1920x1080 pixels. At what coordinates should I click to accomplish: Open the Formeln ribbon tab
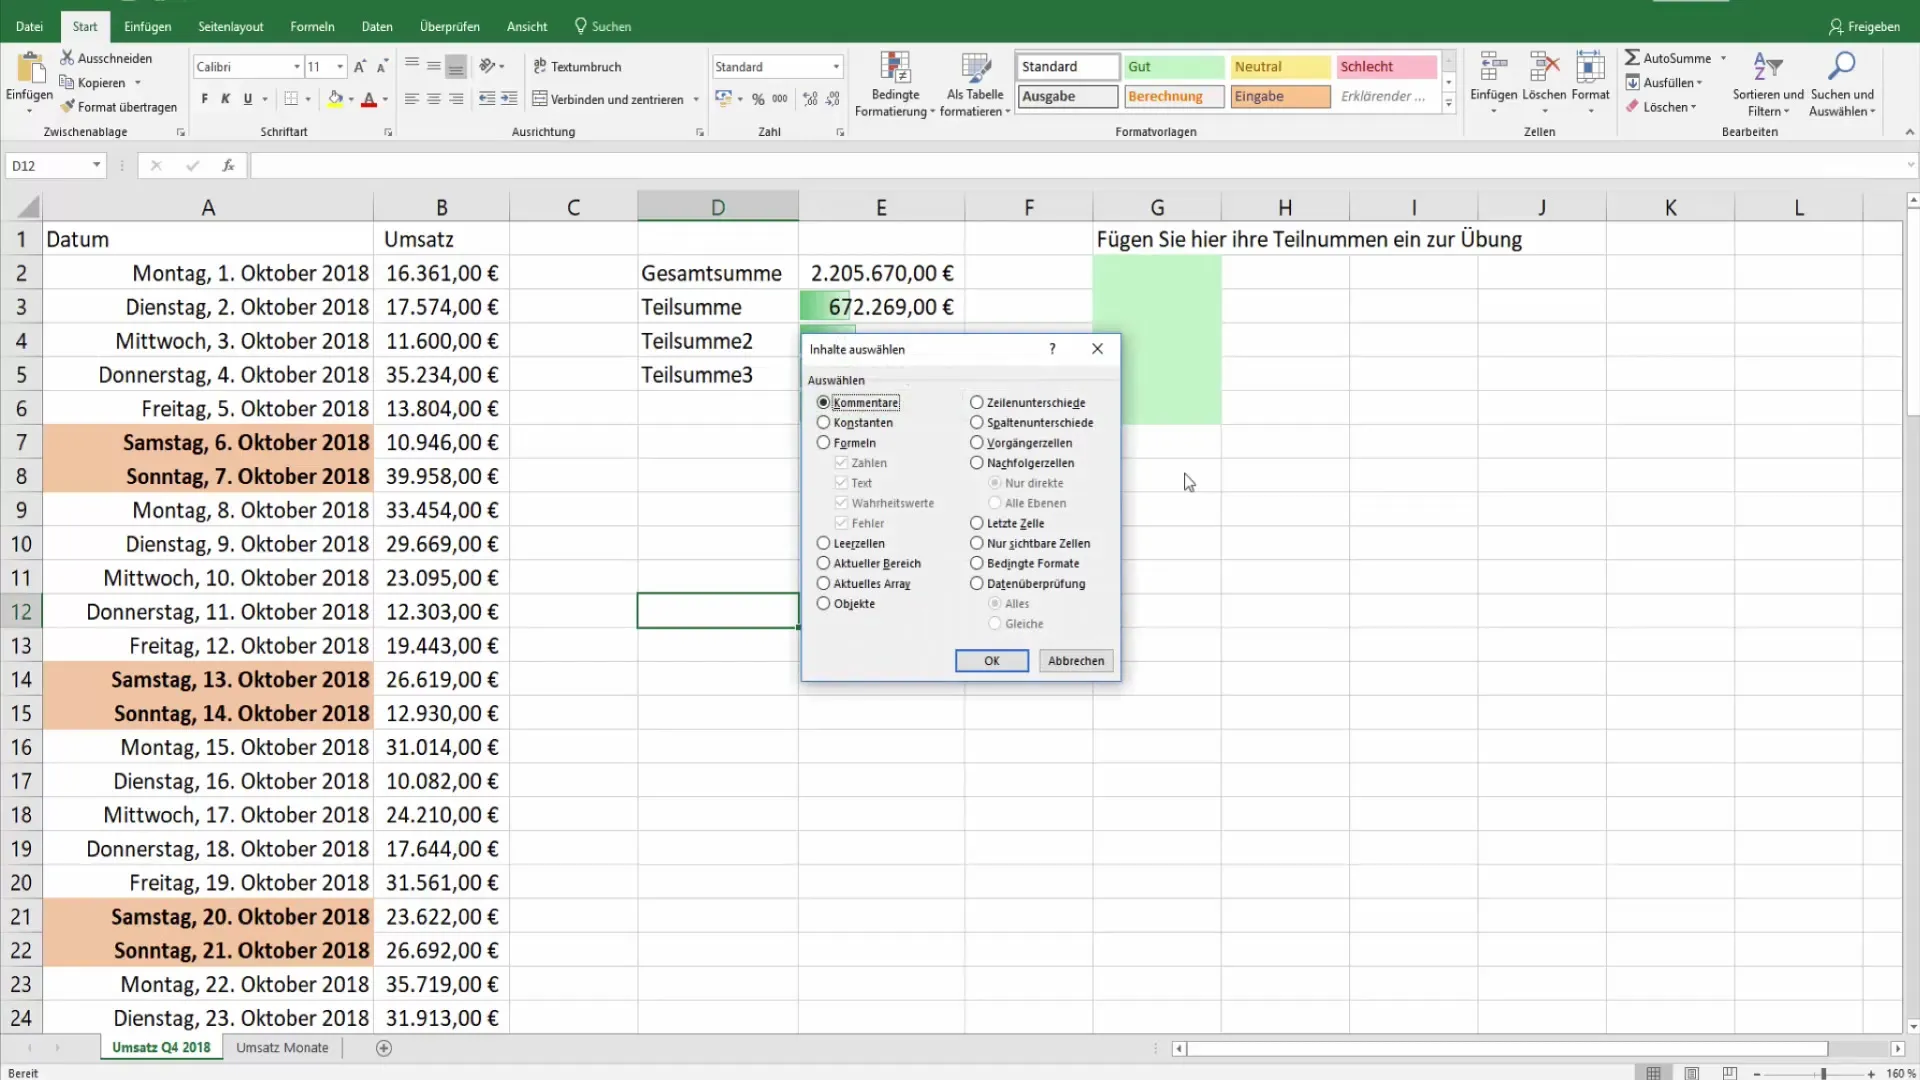pos(312,26)
